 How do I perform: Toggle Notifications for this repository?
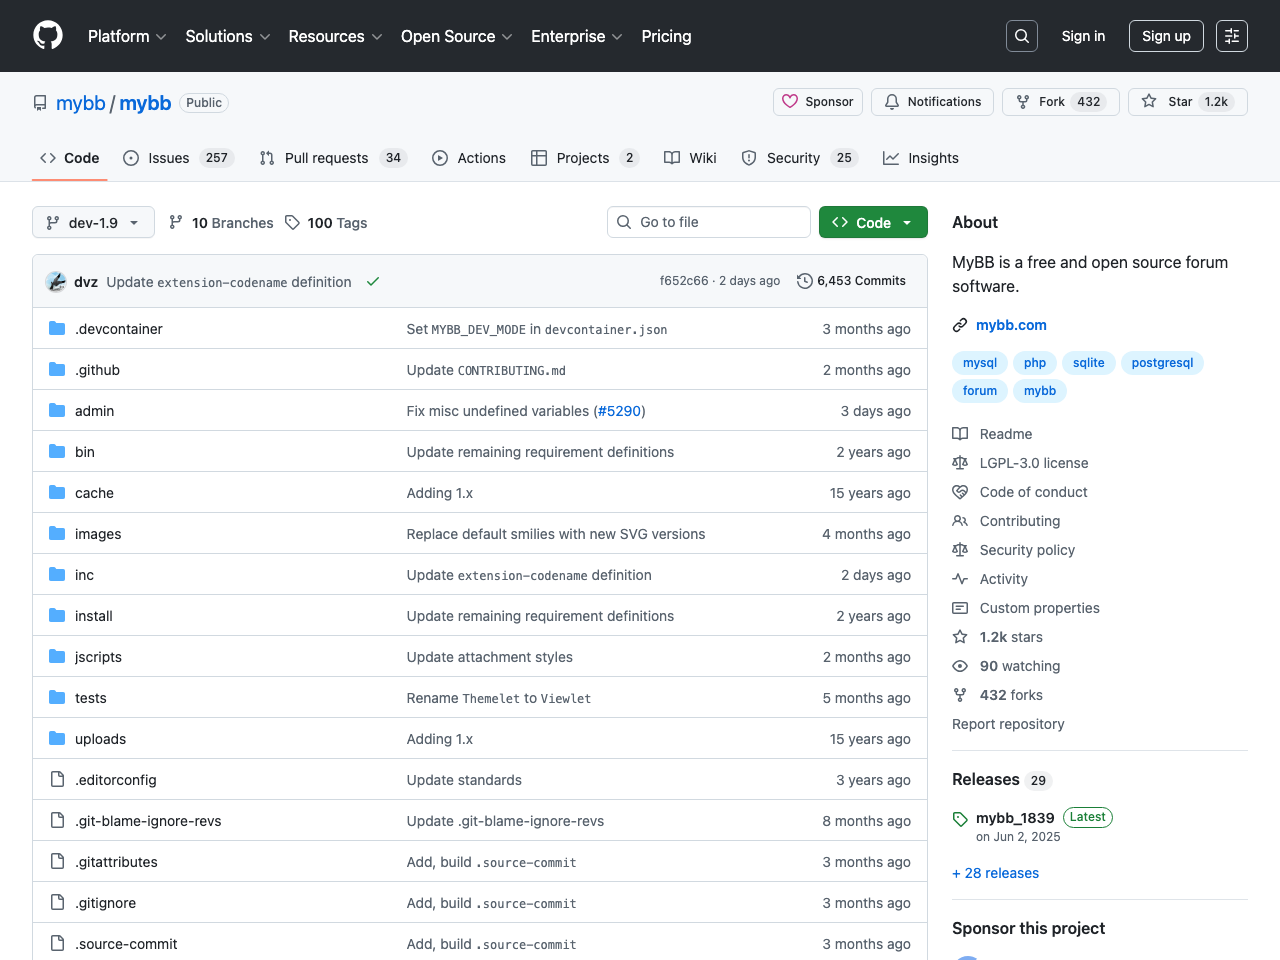pyautogui.click(x=932, y=102)
